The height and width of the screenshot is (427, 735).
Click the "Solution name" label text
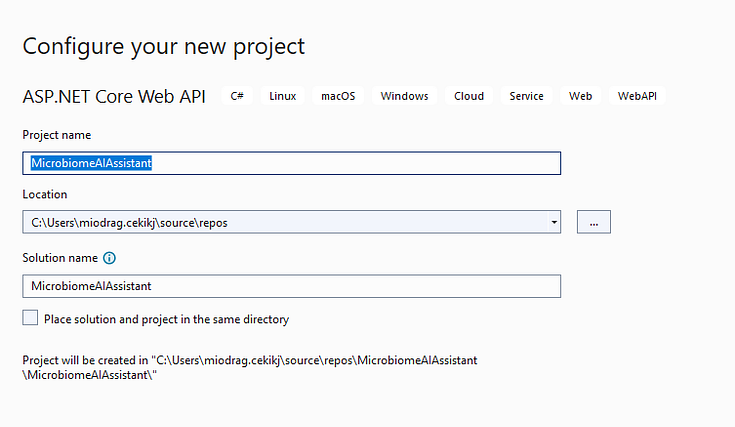[x=59, y=258]
